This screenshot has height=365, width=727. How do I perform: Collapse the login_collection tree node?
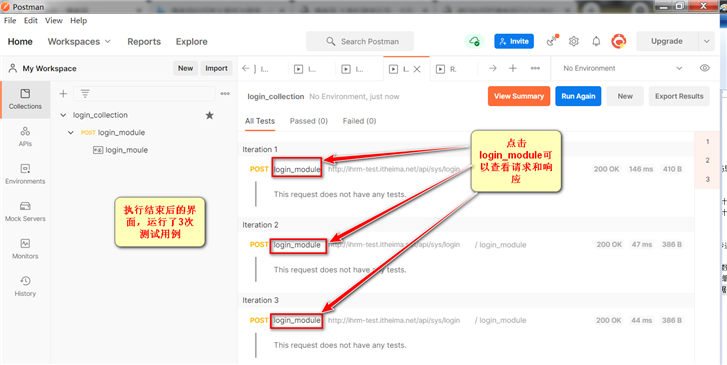tap(64, 115)
